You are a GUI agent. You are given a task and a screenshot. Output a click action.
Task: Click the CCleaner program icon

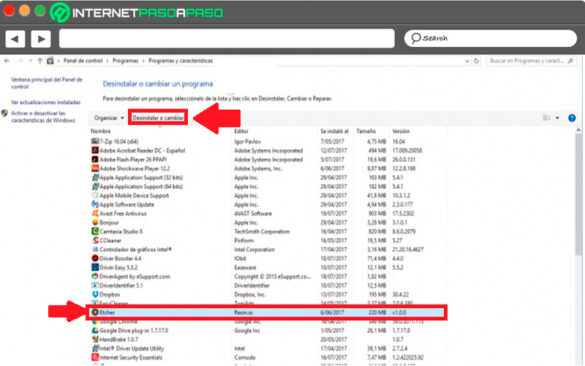pyautogui.click(x=95, y=240)
